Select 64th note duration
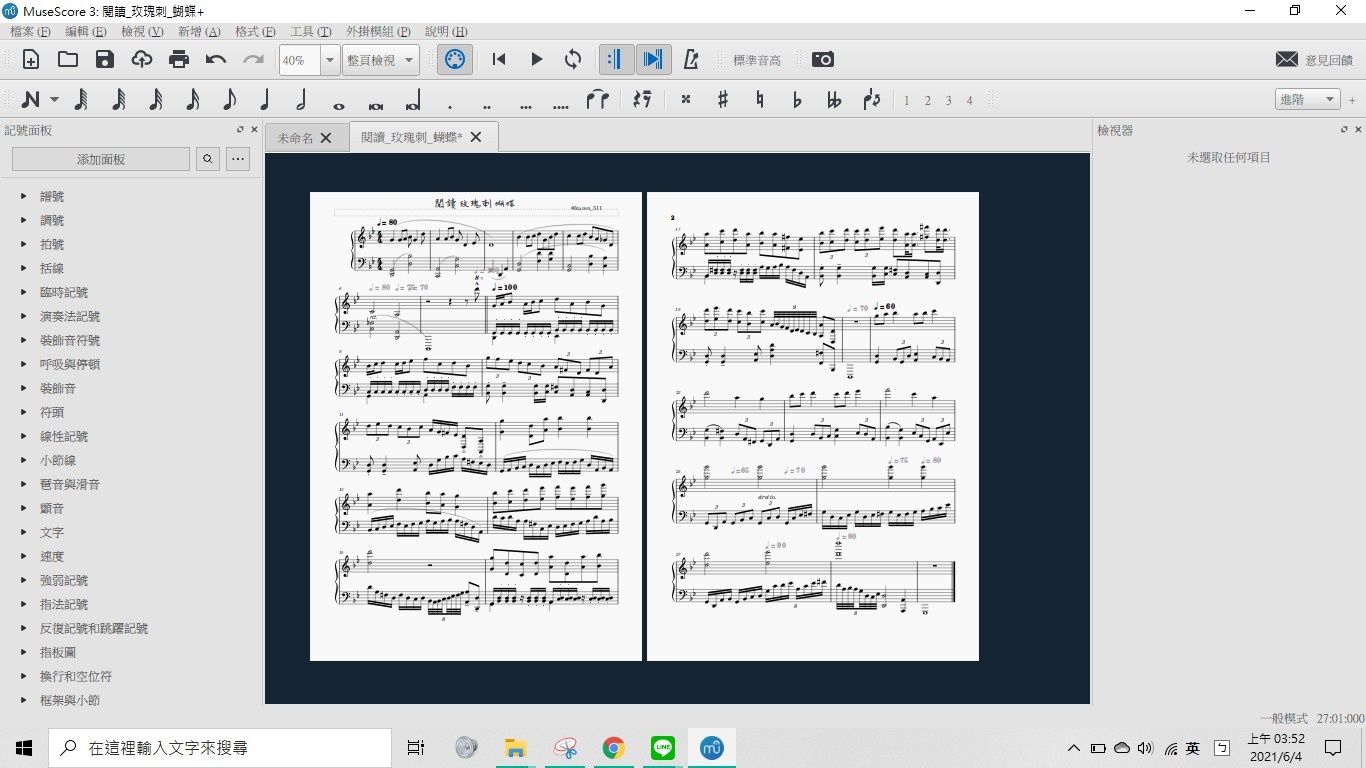This screenshot has height=768, width=1366. [x=118, y=100]
